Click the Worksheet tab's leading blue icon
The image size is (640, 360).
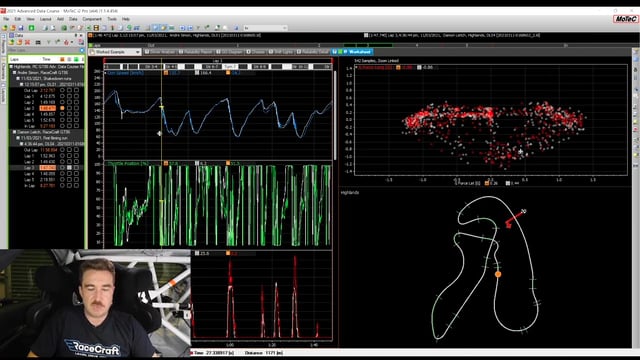pos(335,52)
